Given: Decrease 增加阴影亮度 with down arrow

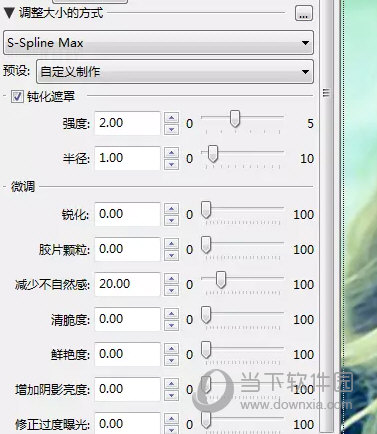Looking at the screenshot, I should point(171,395).
